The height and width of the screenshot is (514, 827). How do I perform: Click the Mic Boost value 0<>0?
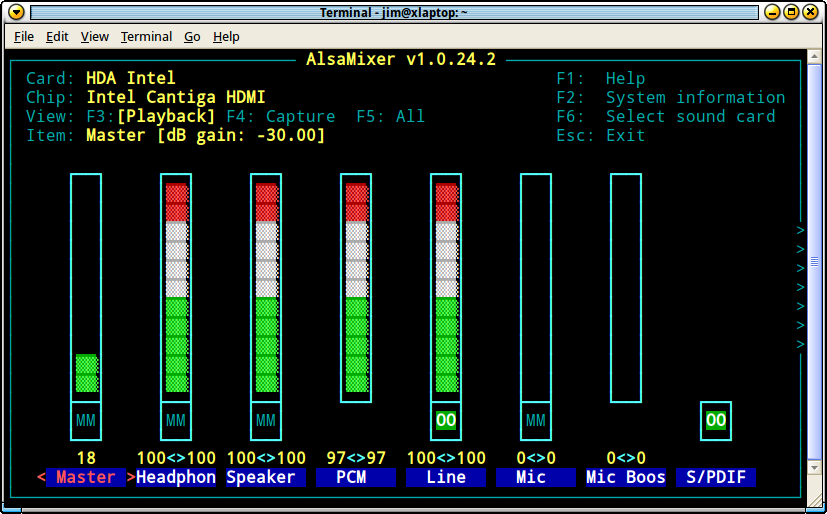pos(626,458)
